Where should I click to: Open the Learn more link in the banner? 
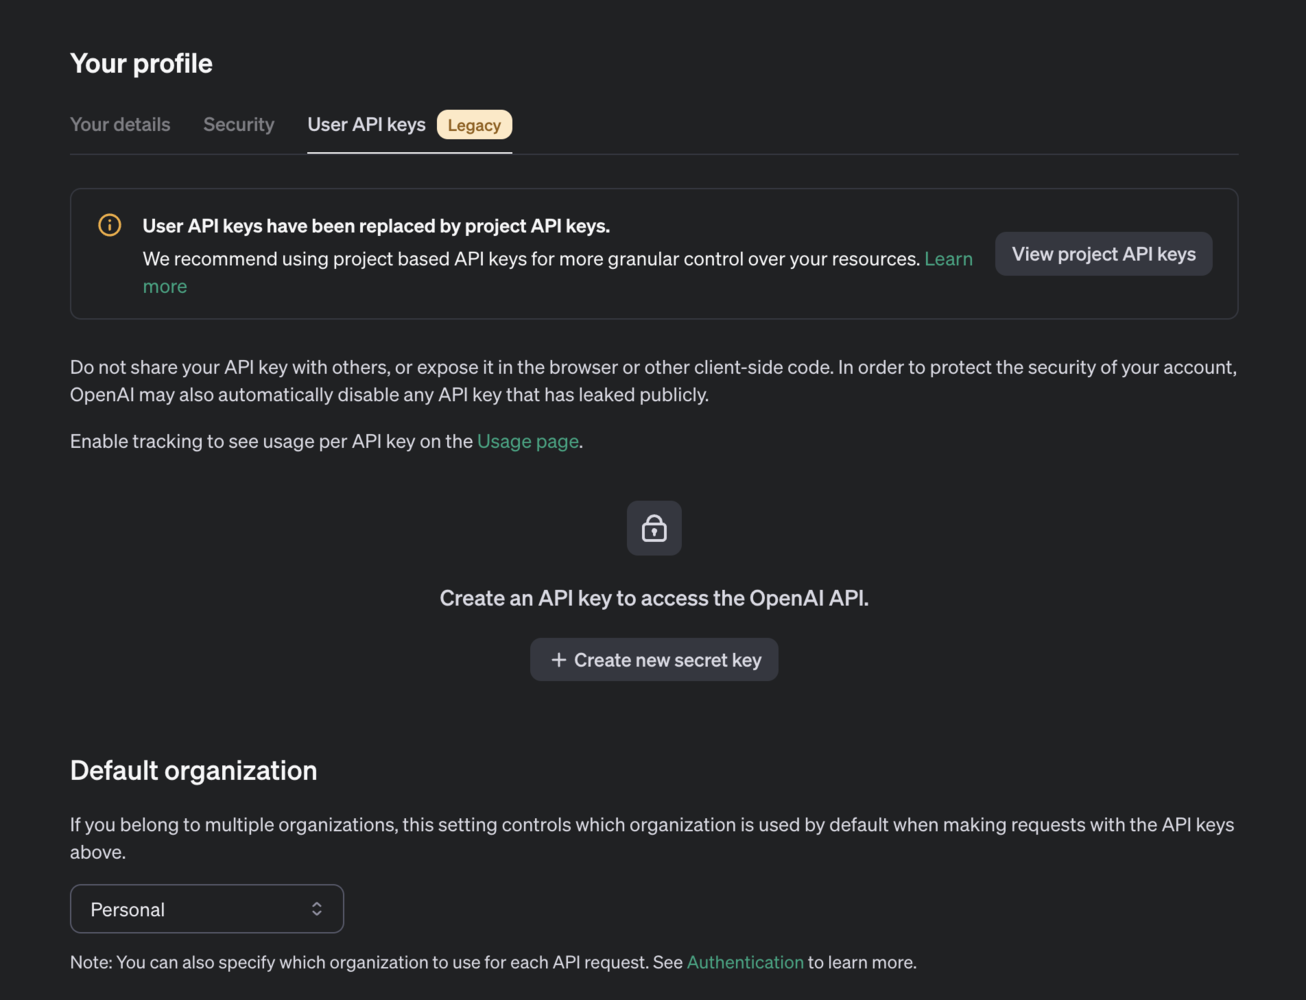point(948,259)
